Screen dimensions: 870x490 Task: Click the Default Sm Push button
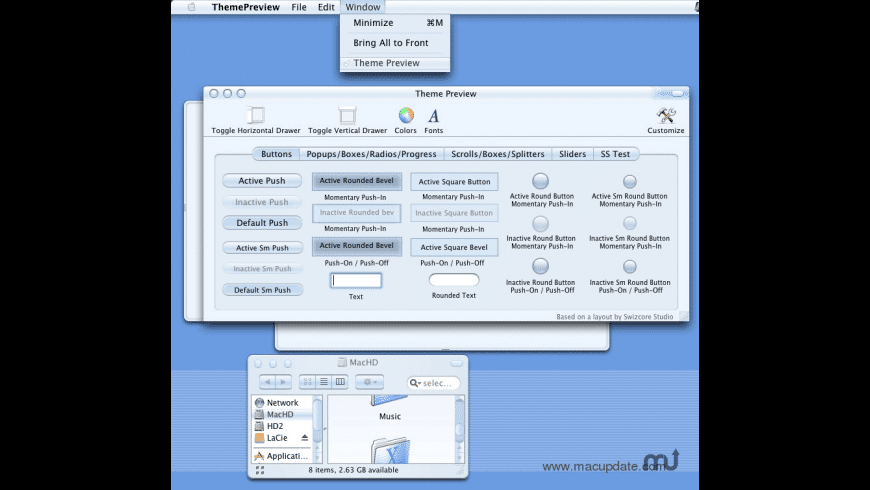tap(262, 290)
